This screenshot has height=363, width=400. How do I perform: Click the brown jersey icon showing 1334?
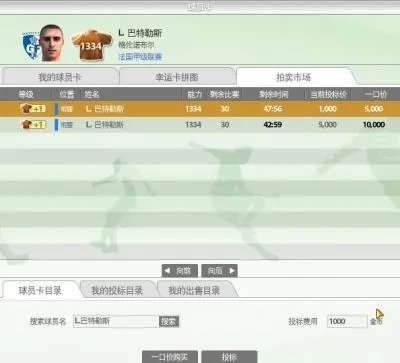92,45
